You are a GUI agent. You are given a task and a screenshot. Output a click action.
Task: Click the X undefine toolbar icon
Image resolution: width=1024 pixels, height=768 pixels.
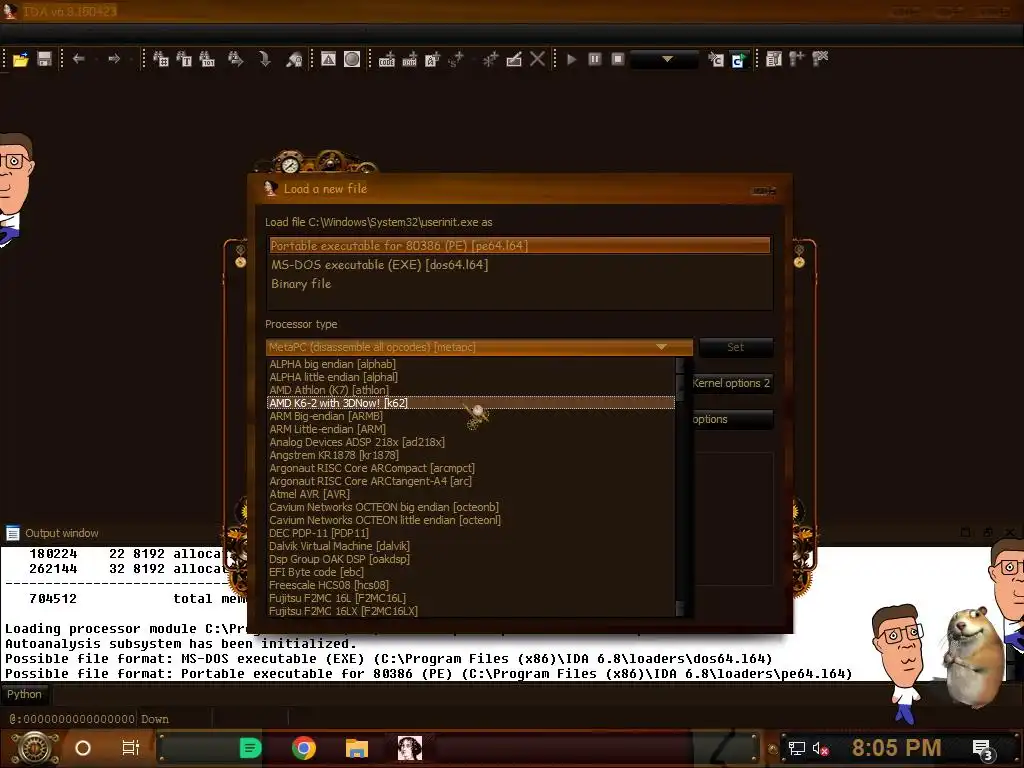537,59
